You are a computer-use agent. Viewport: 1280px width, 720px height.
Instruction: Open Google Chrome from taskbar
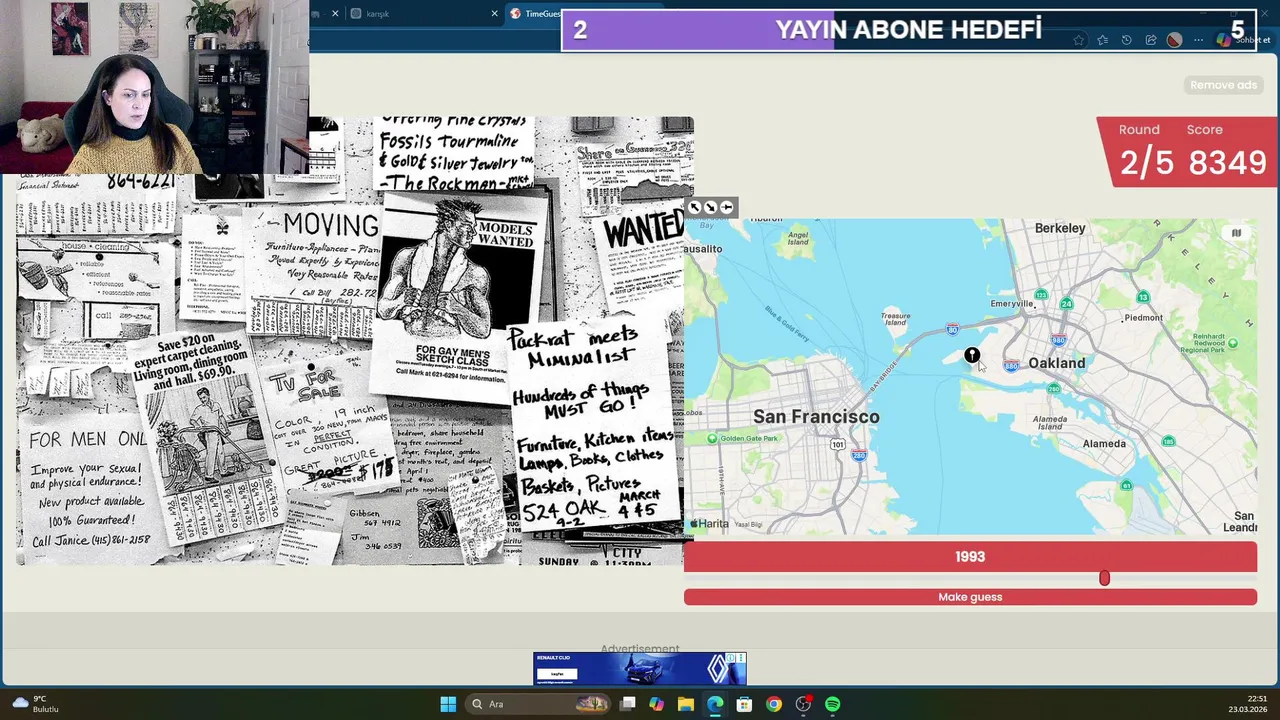(773, 704)
